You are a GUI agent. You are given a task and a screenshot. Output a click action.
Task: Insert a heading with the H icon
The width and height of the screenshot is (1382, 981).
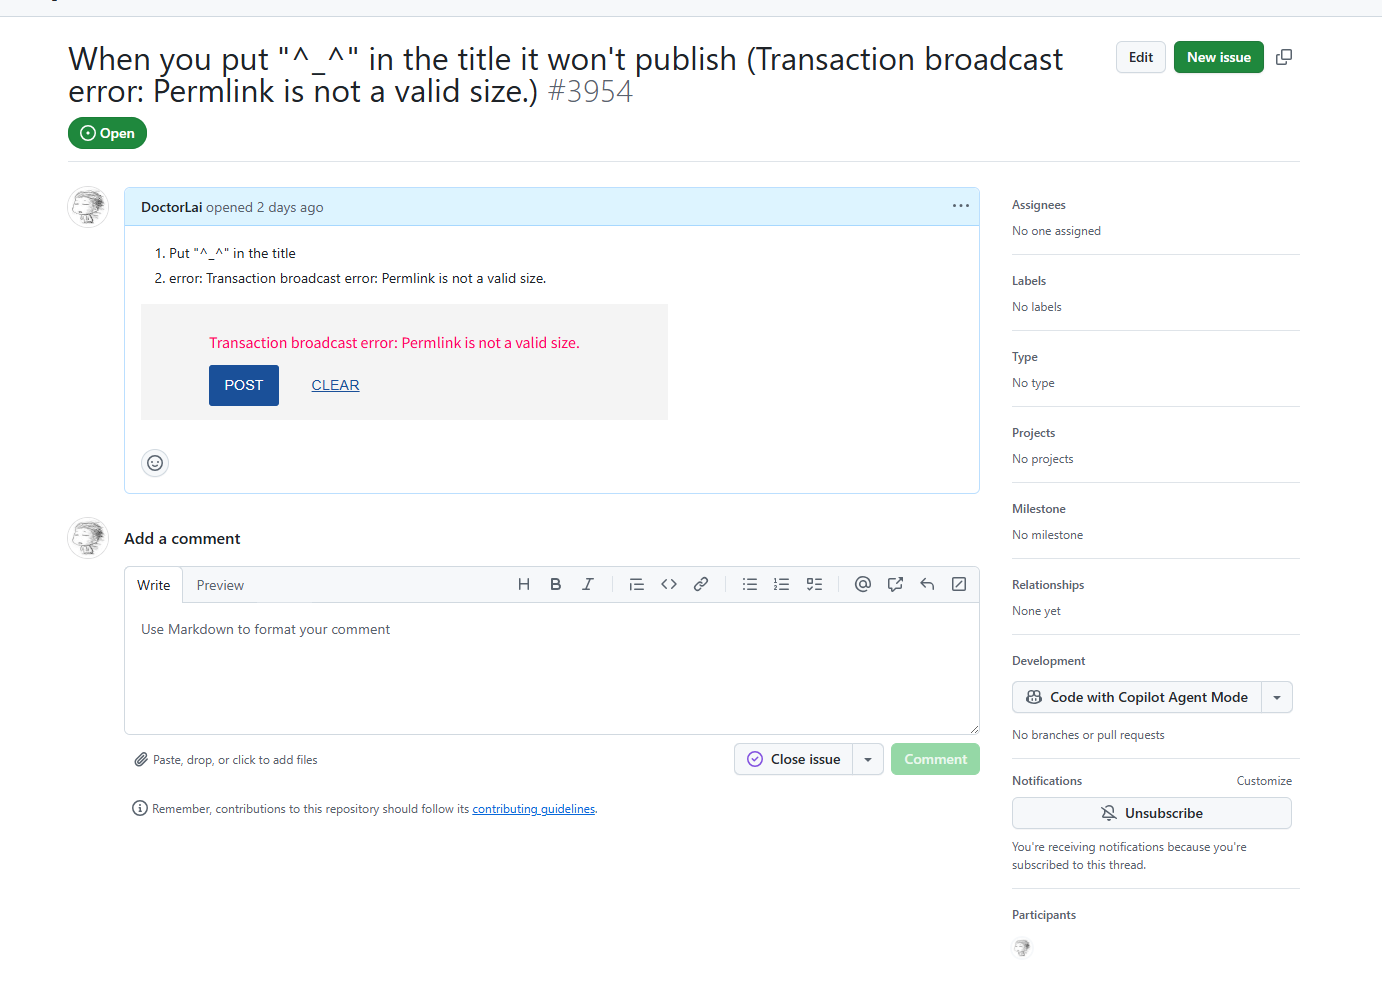click(523, 585)
